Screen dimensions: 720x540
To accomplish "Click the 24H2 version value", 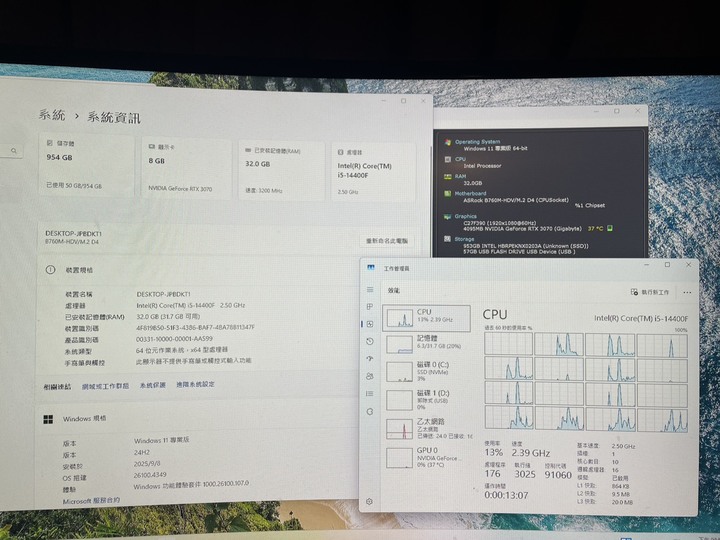I will click(x=141, y=452).
